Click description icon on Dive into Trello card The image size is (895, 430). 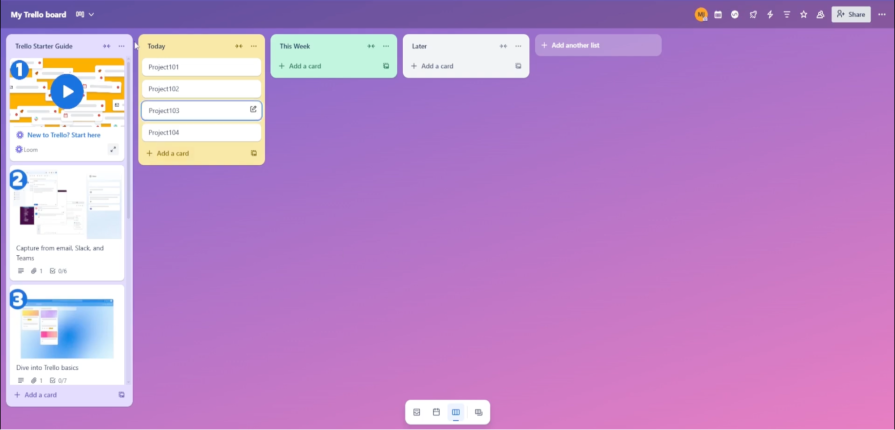(x=21, y=380)
